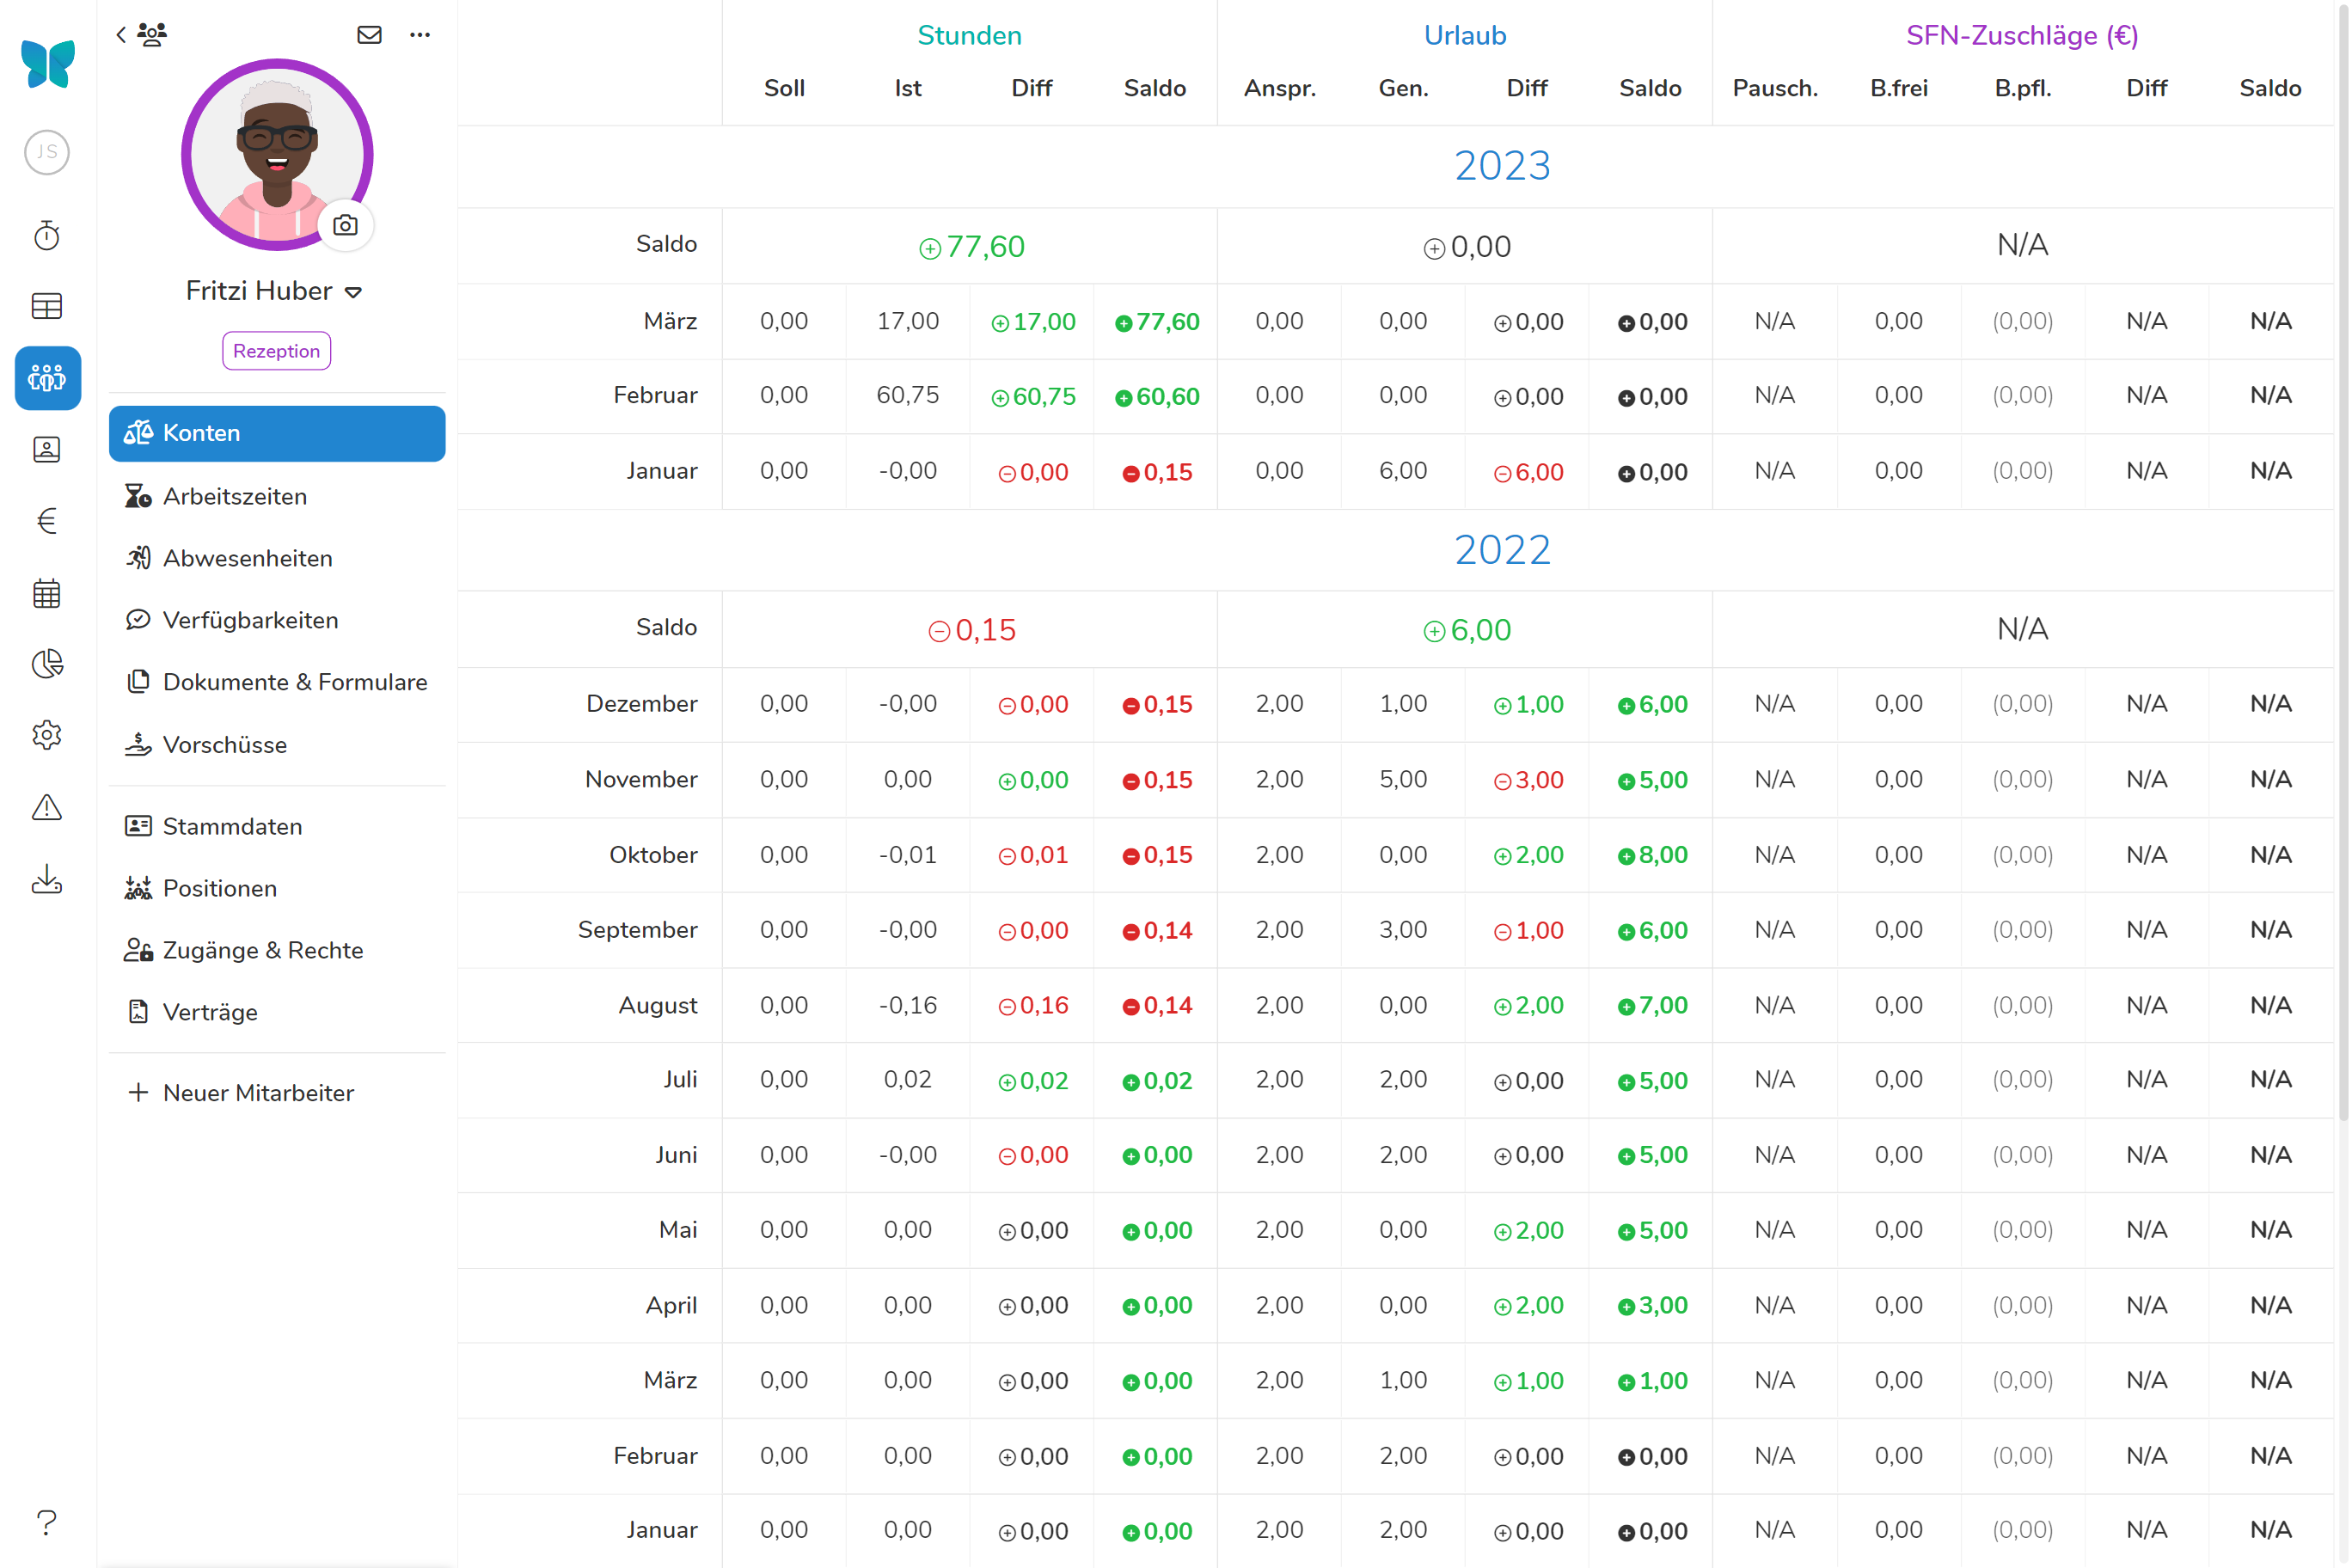The width and height of the screenshot is (2352, 1568).
Task: Select Abwesenheiten in employee menu
Action: 247,558
